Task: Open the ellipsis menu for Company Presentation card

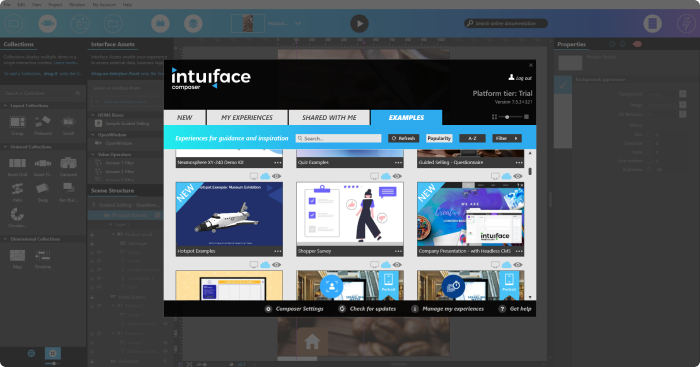Action: coord(519,251)
